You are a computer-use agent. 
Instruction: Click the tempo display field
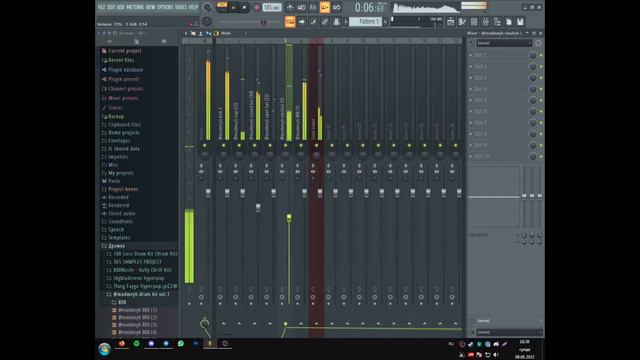coord(272,7)
